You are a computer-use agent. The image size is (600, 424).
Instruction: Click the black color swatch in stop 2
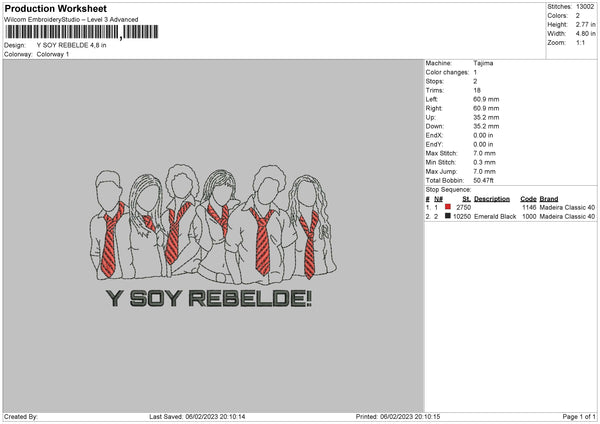[448, 216]
